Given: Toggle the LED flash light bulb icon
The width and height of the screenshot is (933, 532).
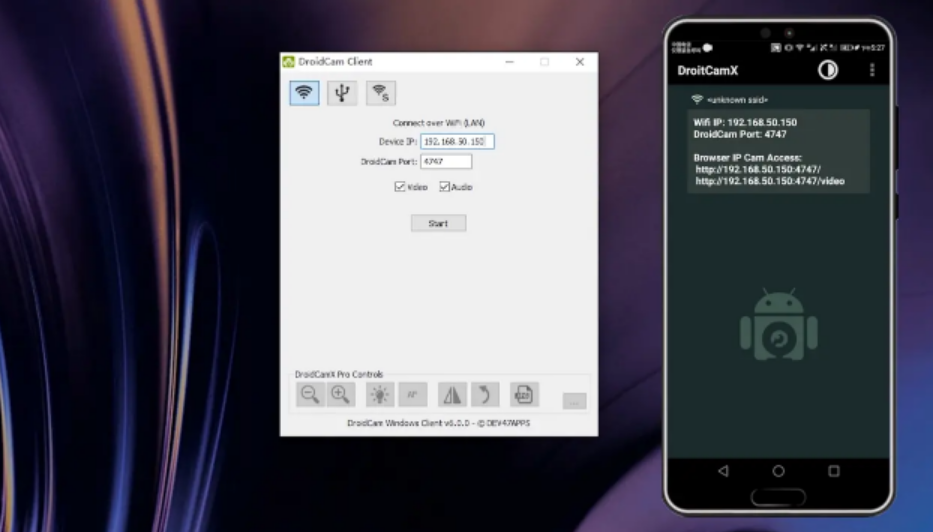Looking at the screenshot, I should (380, 395).
